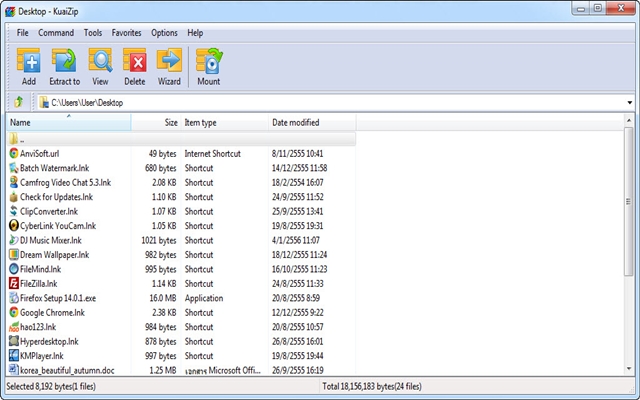Select the Google Chrome.lnk icon
This screenshot has width=640, height=400.
point(14,312)
